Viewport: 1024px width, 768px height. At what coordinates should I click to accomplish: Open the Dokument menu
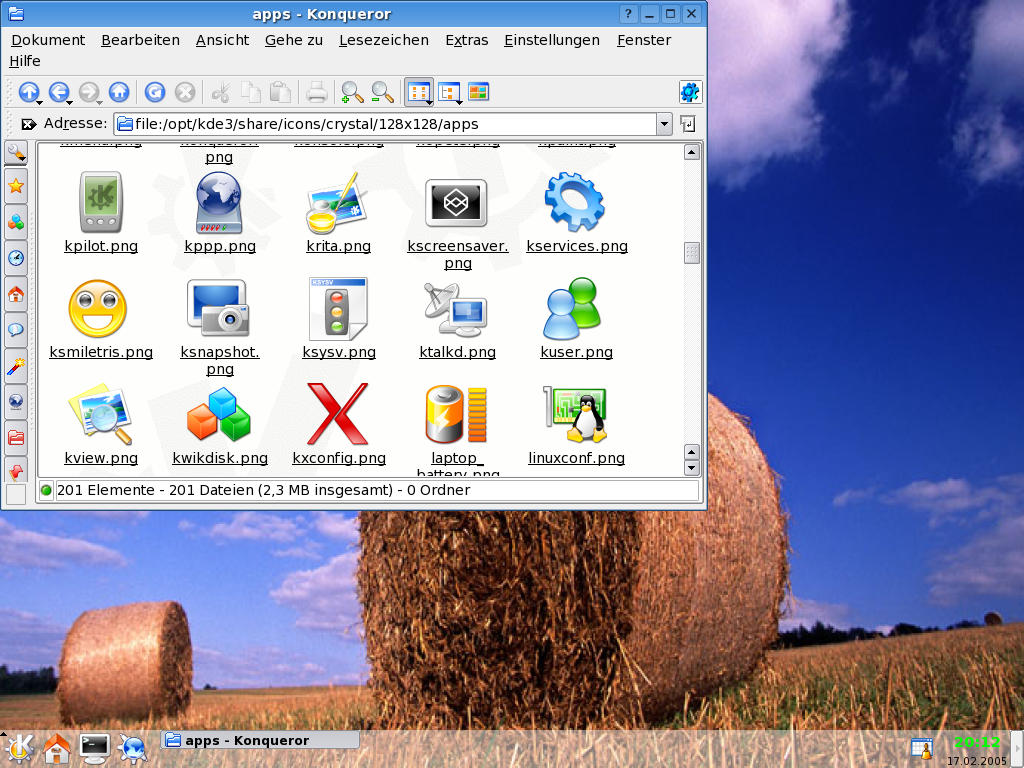tap(48, 40)
